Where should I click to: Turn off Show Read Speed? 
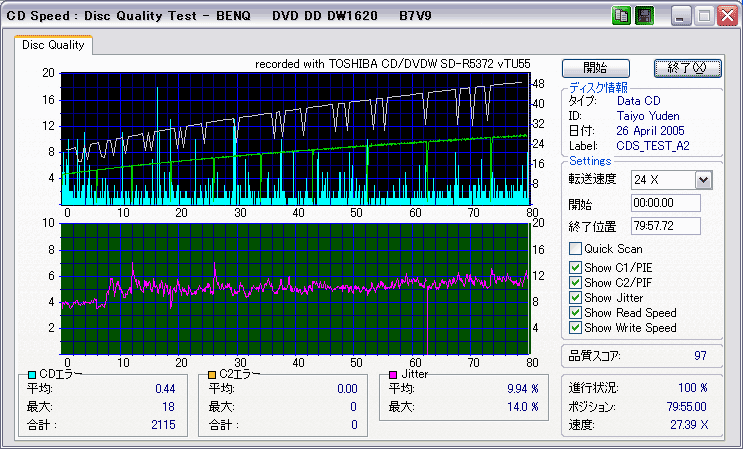click(x=575, y=313)
